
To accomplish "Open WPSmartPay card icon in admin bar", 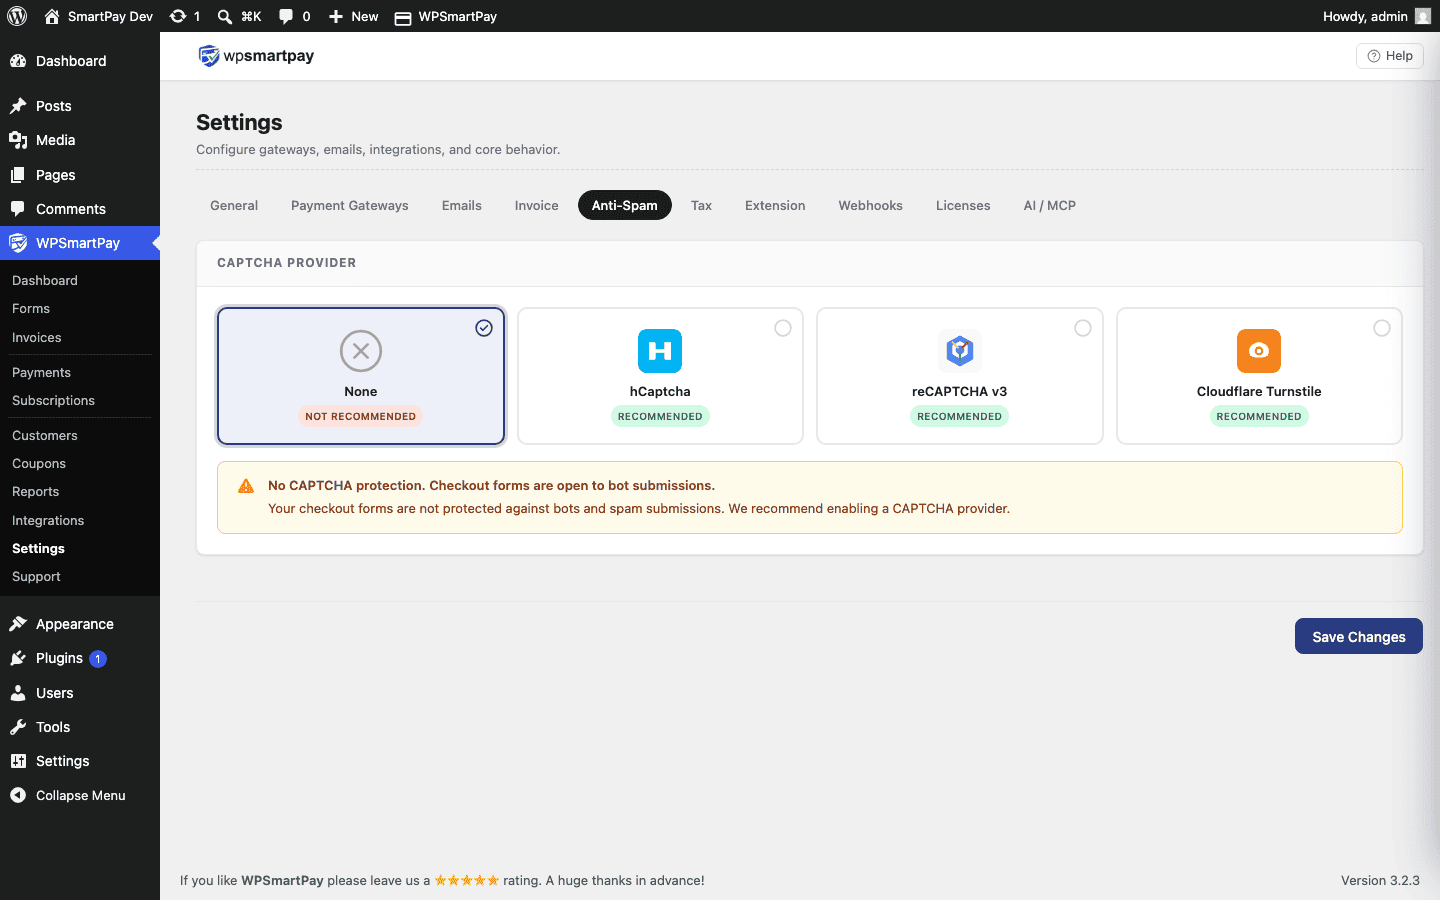I will (x=403, y=17).
